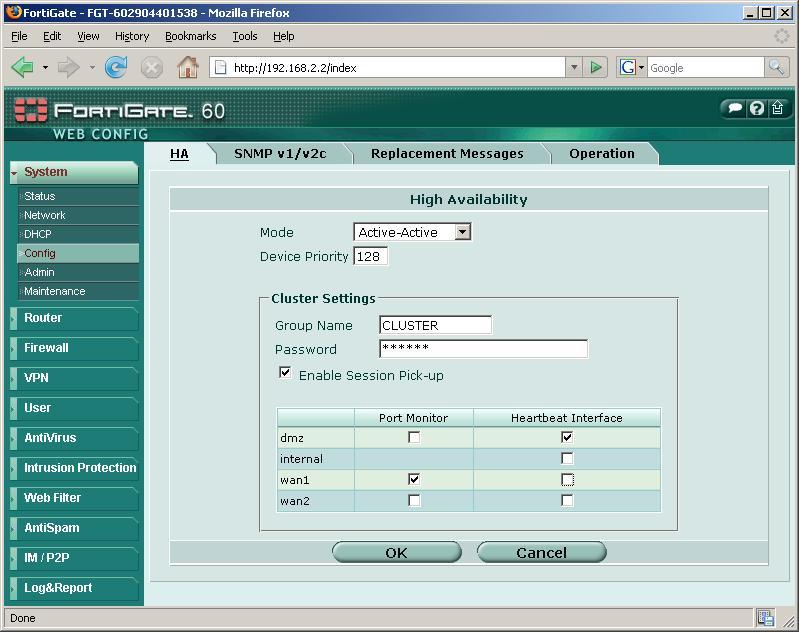Go back with the green Back arrow

pos(22,67)
